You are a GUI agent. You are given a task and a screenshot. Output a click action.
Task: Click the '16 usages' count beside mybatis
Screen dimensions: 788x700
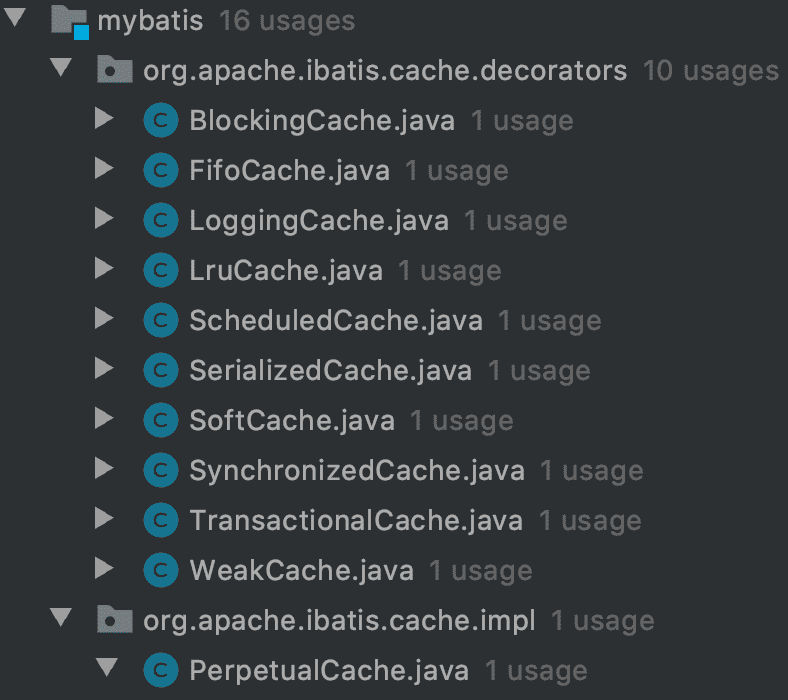pyautogui.click(x=287, y=21)
